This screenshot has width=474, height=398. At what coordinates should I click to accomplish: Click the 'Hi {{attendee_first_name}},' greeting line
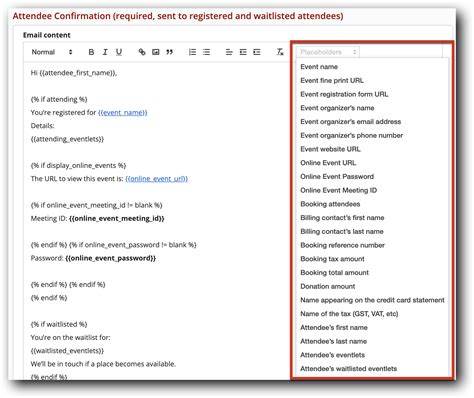point(74,73)
